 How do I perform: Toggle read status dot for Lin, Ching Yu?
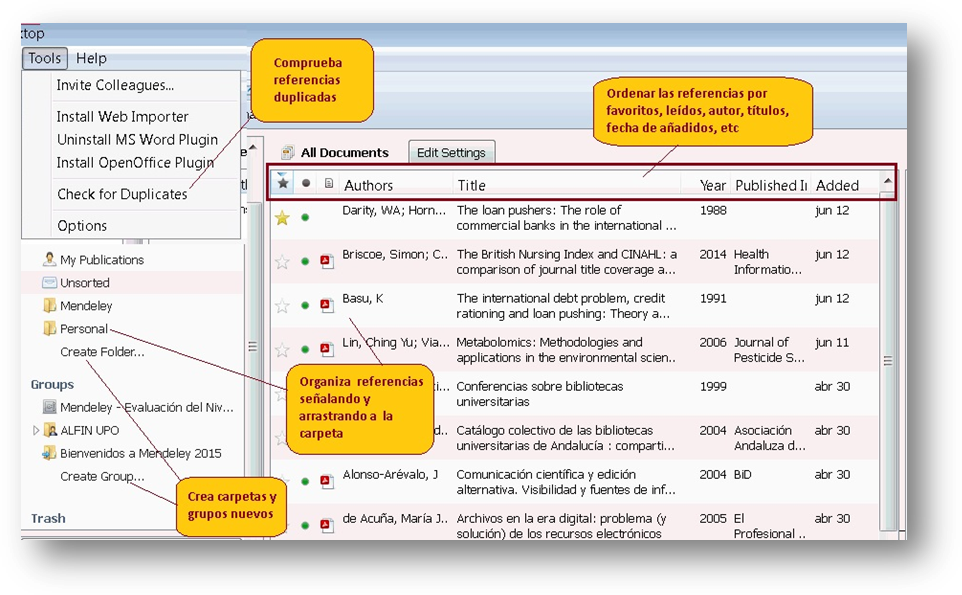[x=305, y=349]
